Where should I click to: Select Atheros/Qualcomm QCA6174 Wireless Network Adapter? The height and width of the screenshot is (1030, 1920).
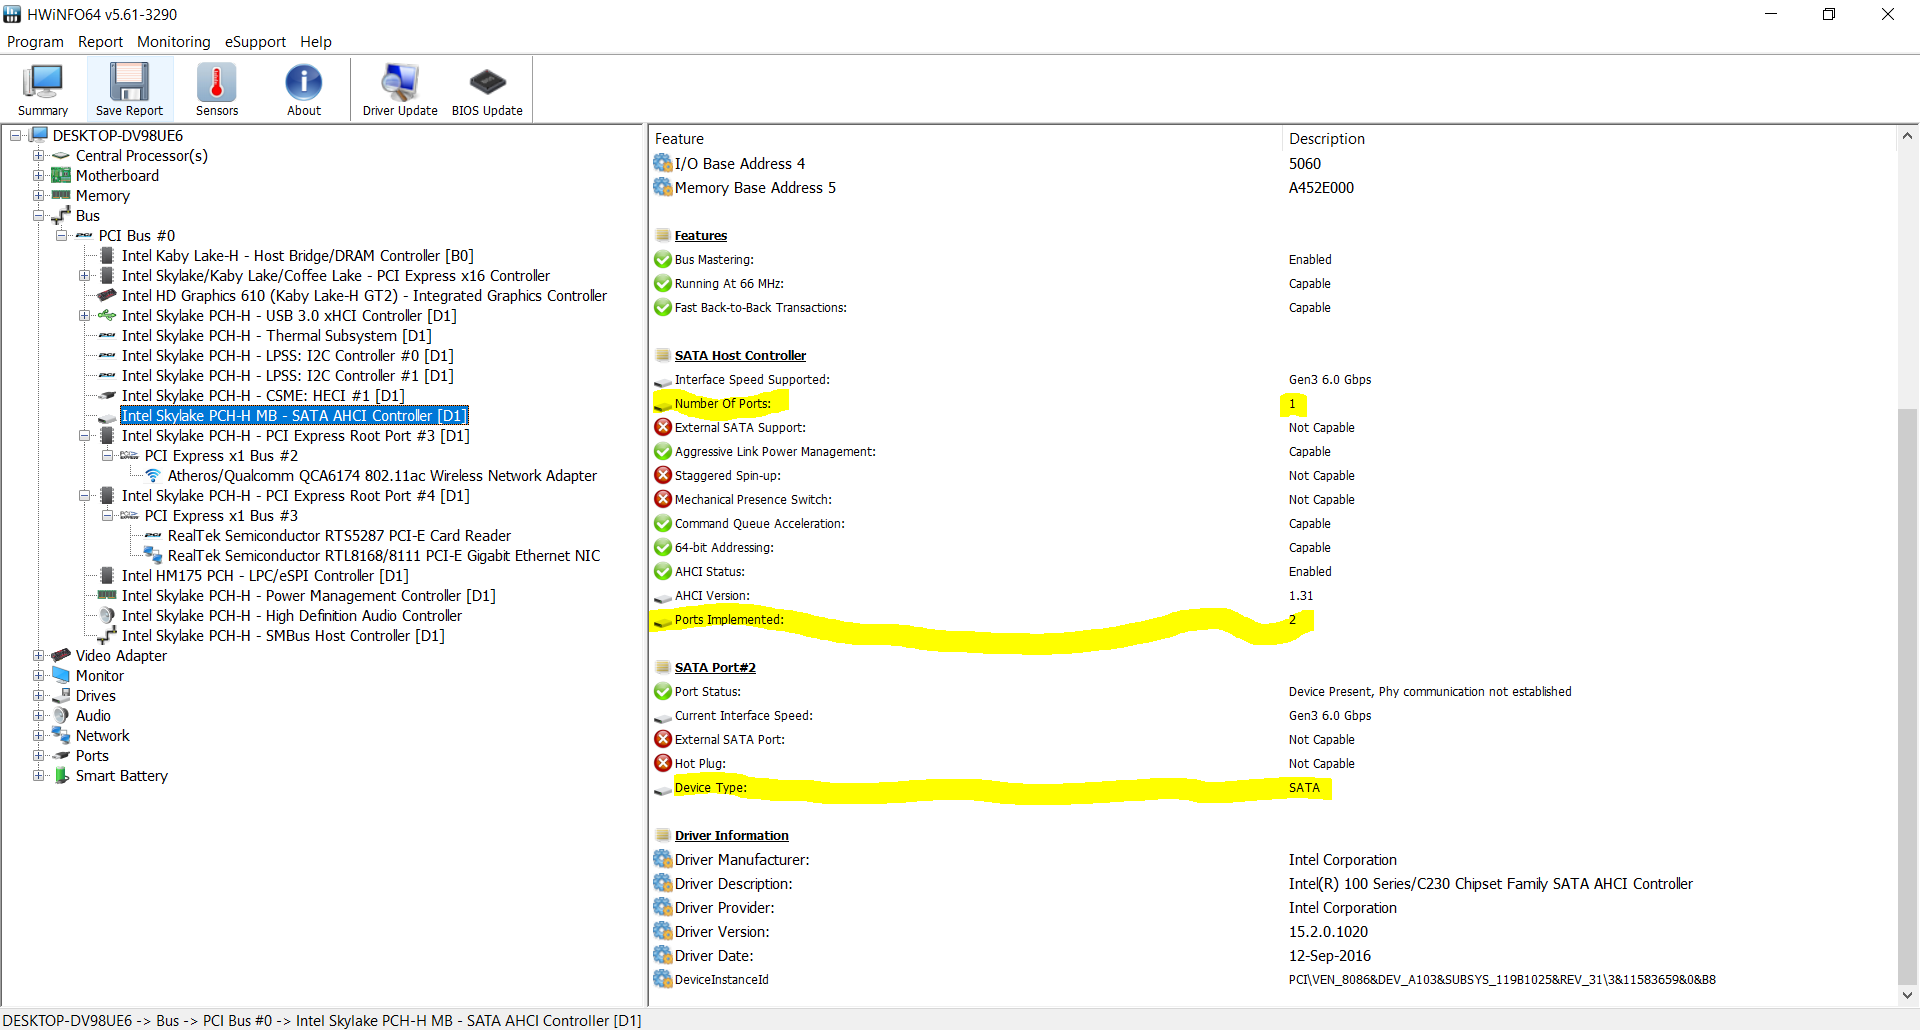[x=382, y=476]
